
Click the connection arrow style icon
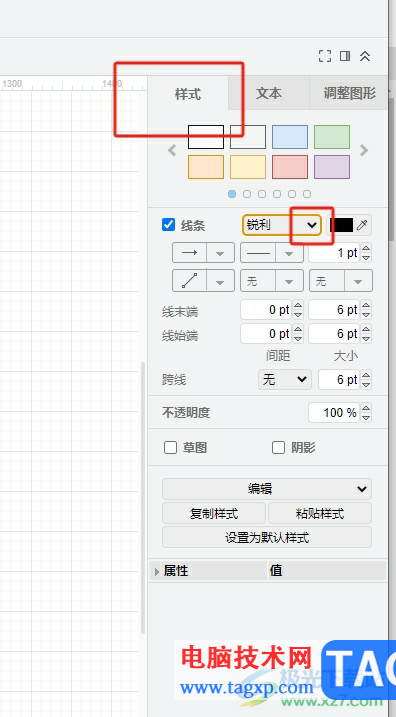190,252
